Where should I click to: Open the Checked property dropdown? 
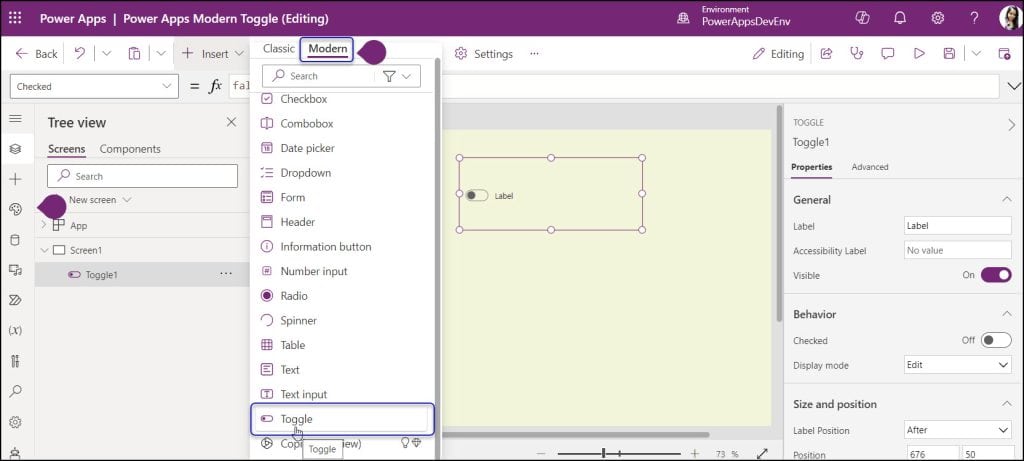(x=95, y=86)
